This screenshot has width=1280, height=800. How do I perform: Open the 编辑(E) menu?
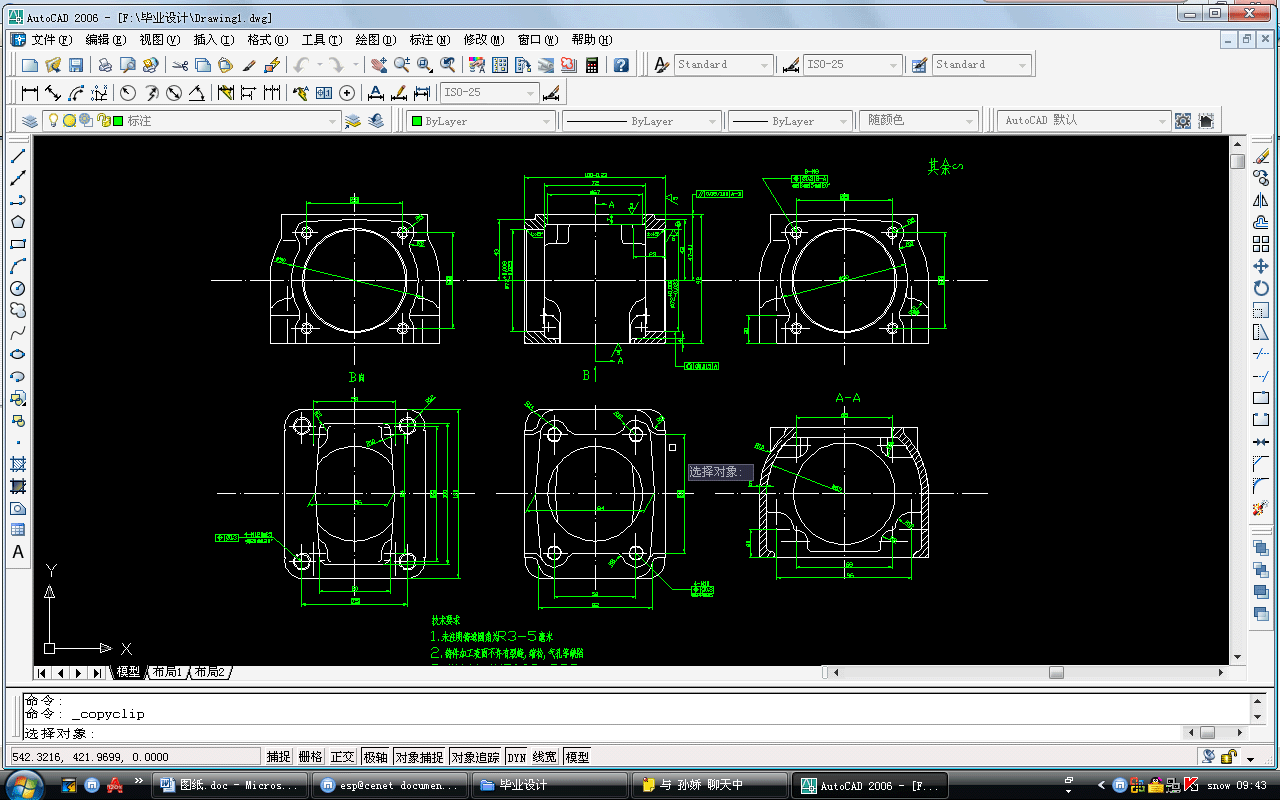[106, 40]
